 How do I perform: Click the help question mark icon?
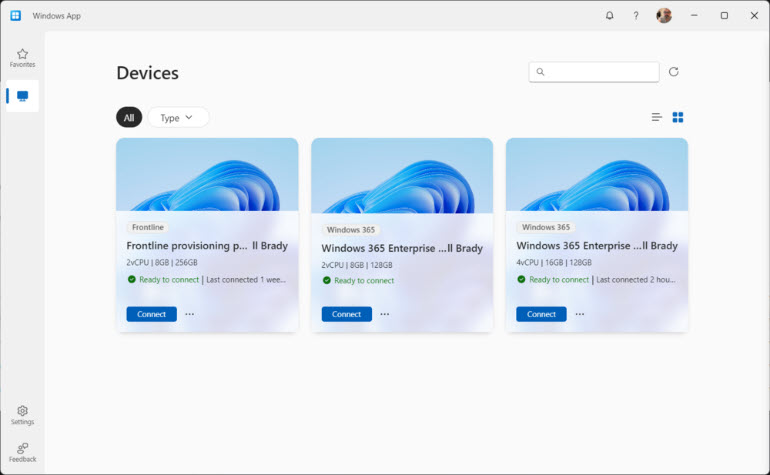pyautogui.click(x=636, y=15)
